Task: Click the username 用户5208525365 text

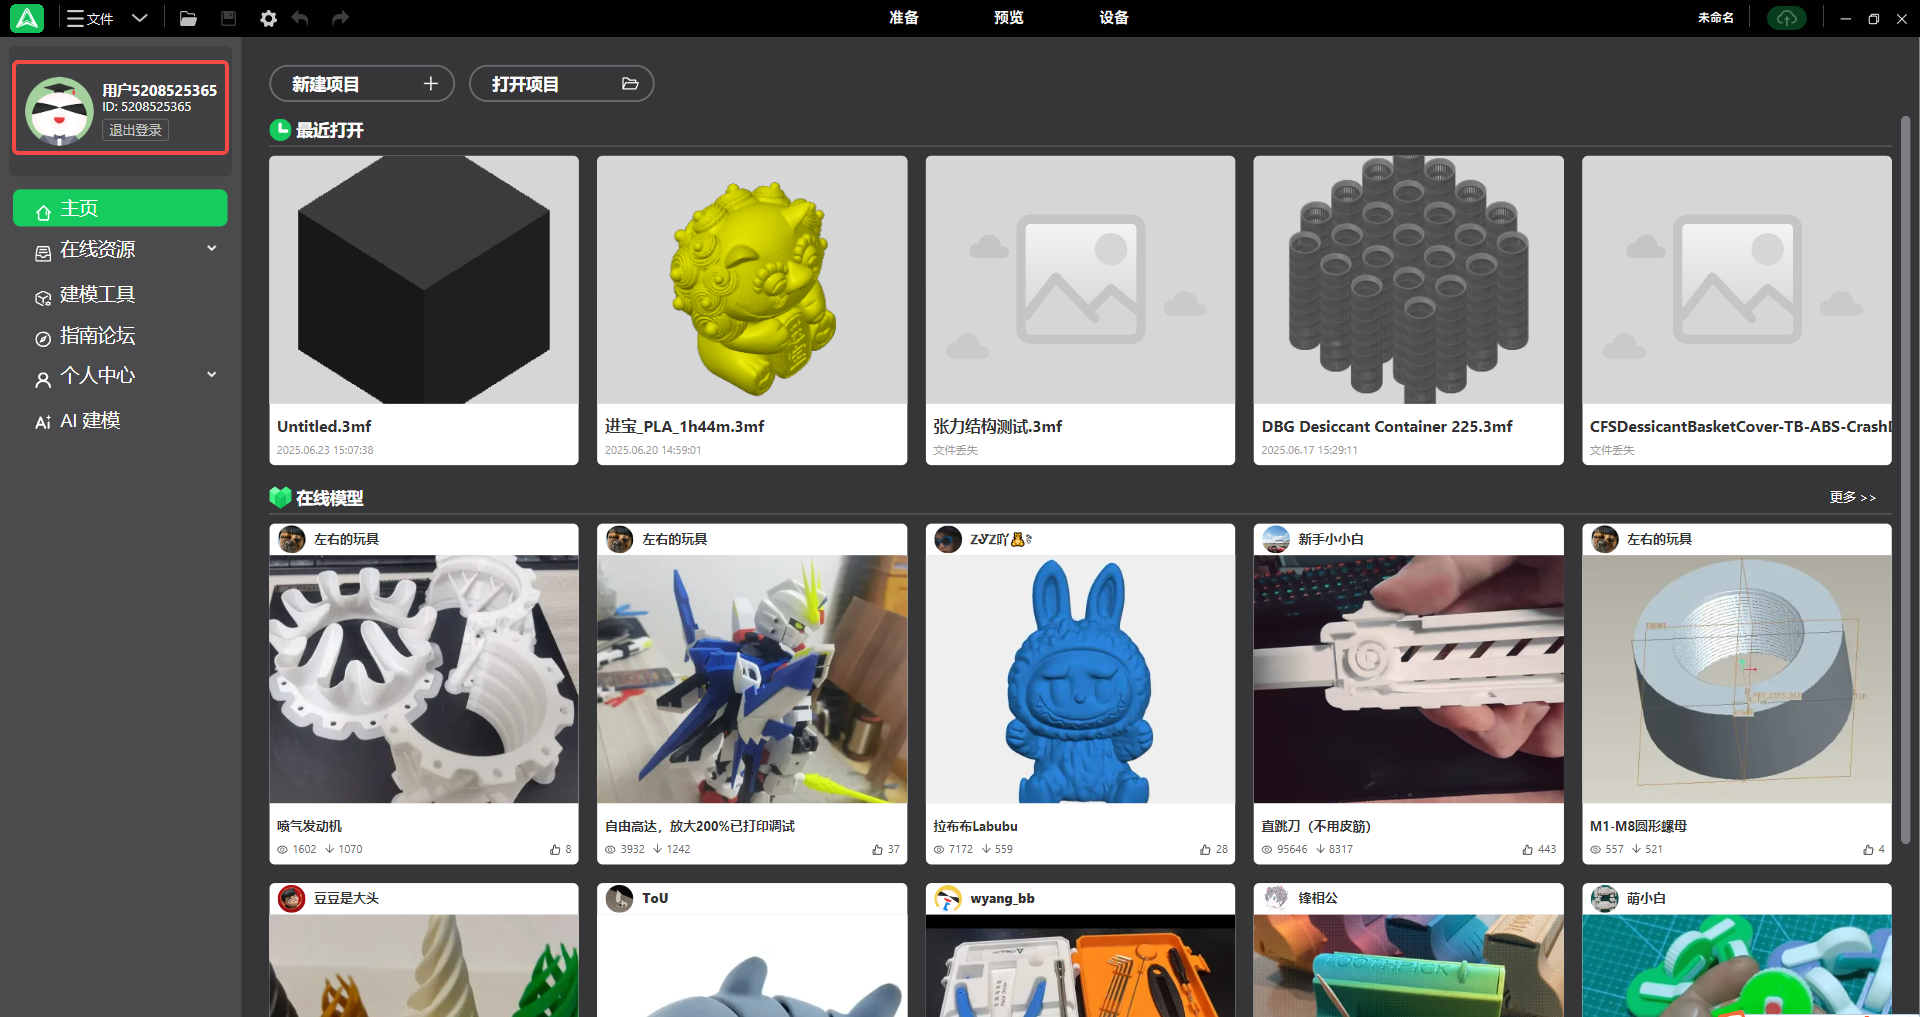Action: pos(160,90)
